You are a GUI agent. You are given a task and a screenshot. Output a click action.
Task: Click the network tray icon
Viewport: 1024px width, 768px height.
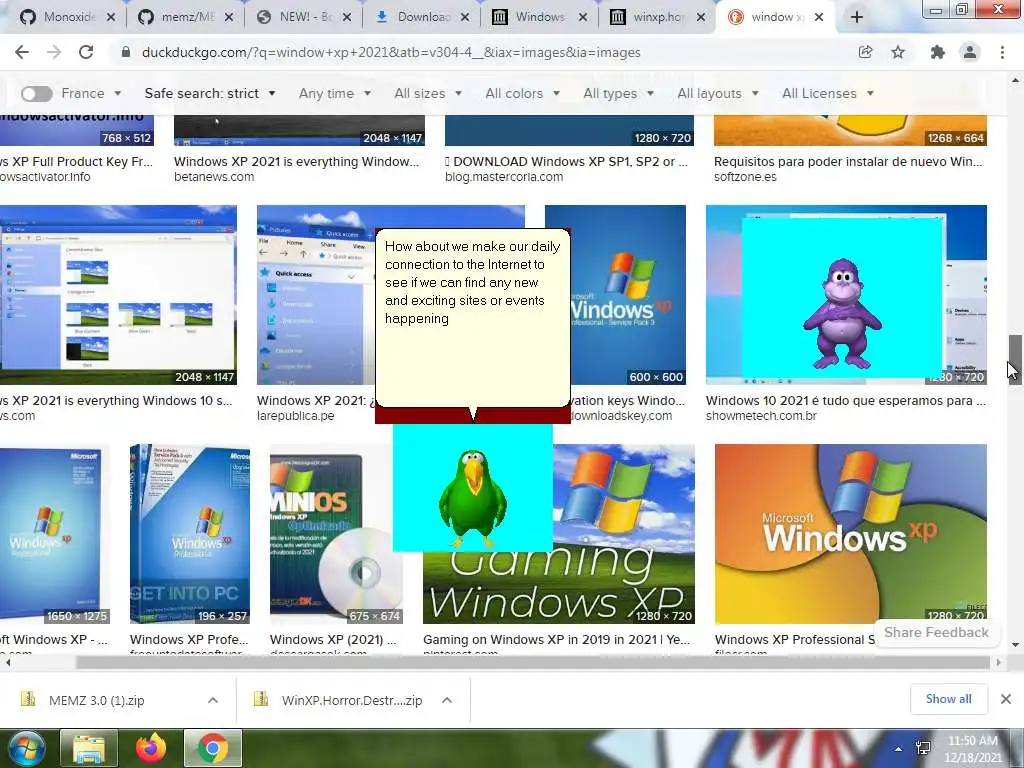pos(923,748)
